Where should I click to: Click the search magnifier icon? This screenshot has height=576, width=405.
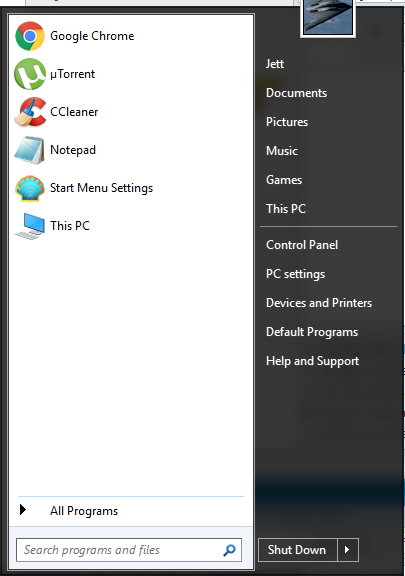(230, 550)
